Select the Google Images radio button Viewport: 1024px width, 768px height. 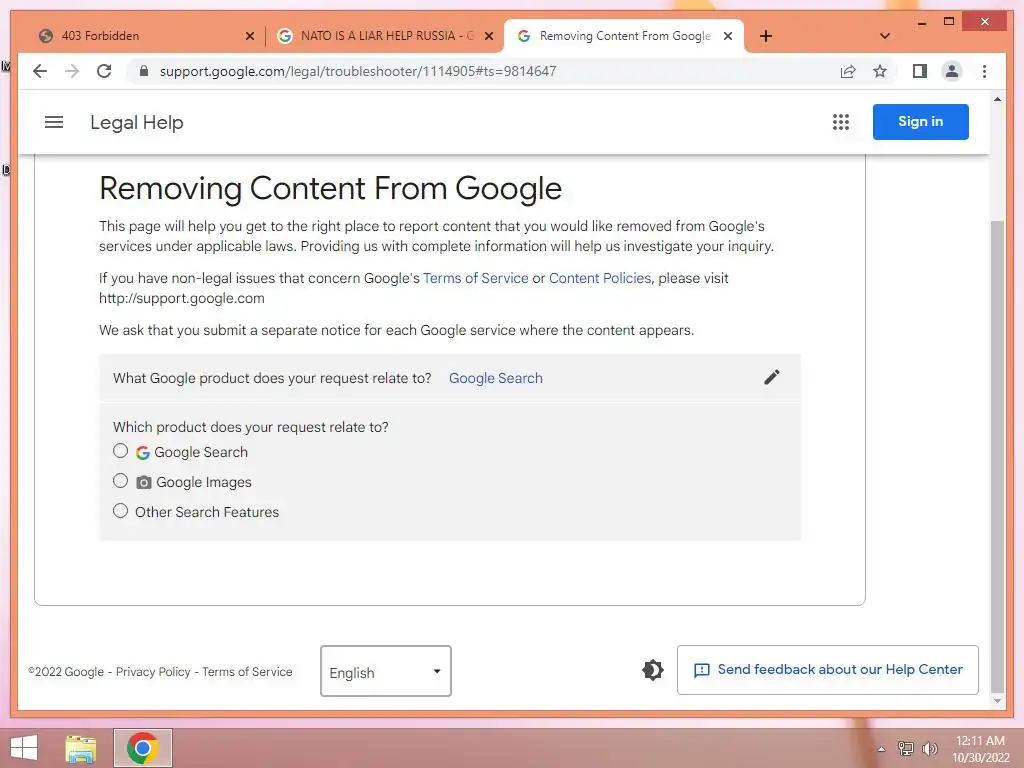(x=120, y=481)
